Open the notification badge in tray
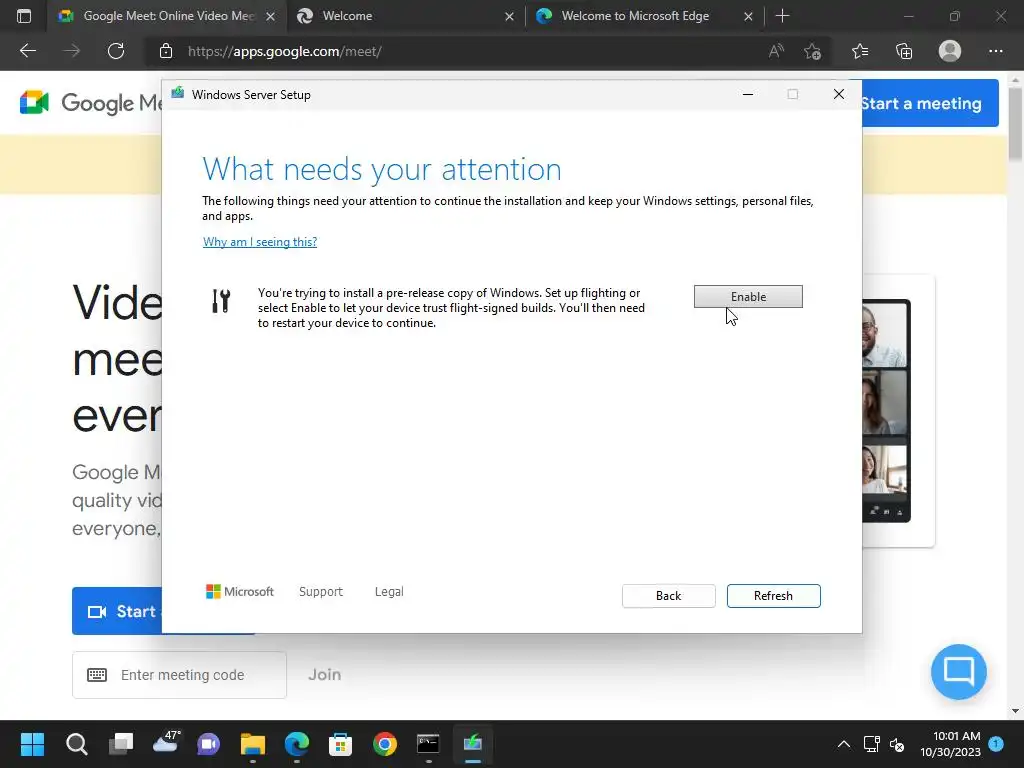 click(996, 743)
